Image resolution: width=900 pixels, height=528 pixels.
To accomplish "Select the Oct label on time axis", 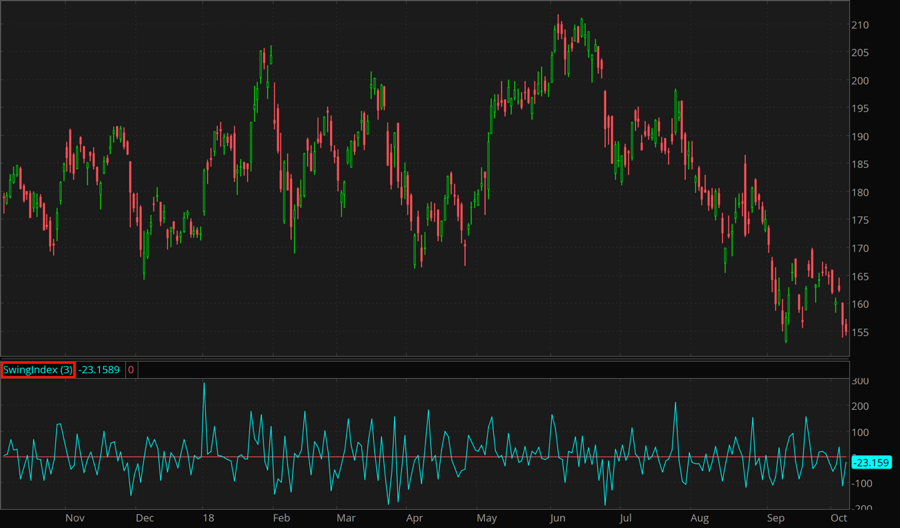I will point(839,519).
